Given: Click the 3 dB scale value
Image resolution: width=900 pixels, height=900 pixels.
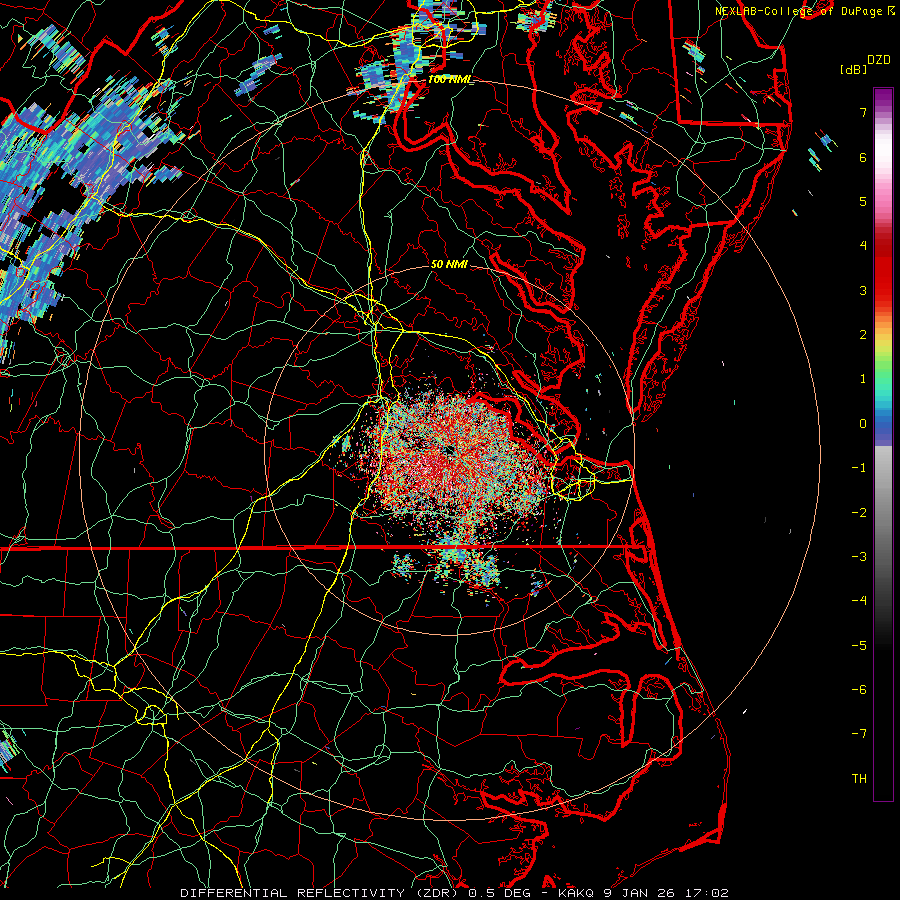Looking at the screenshot, I should point(863,290).
